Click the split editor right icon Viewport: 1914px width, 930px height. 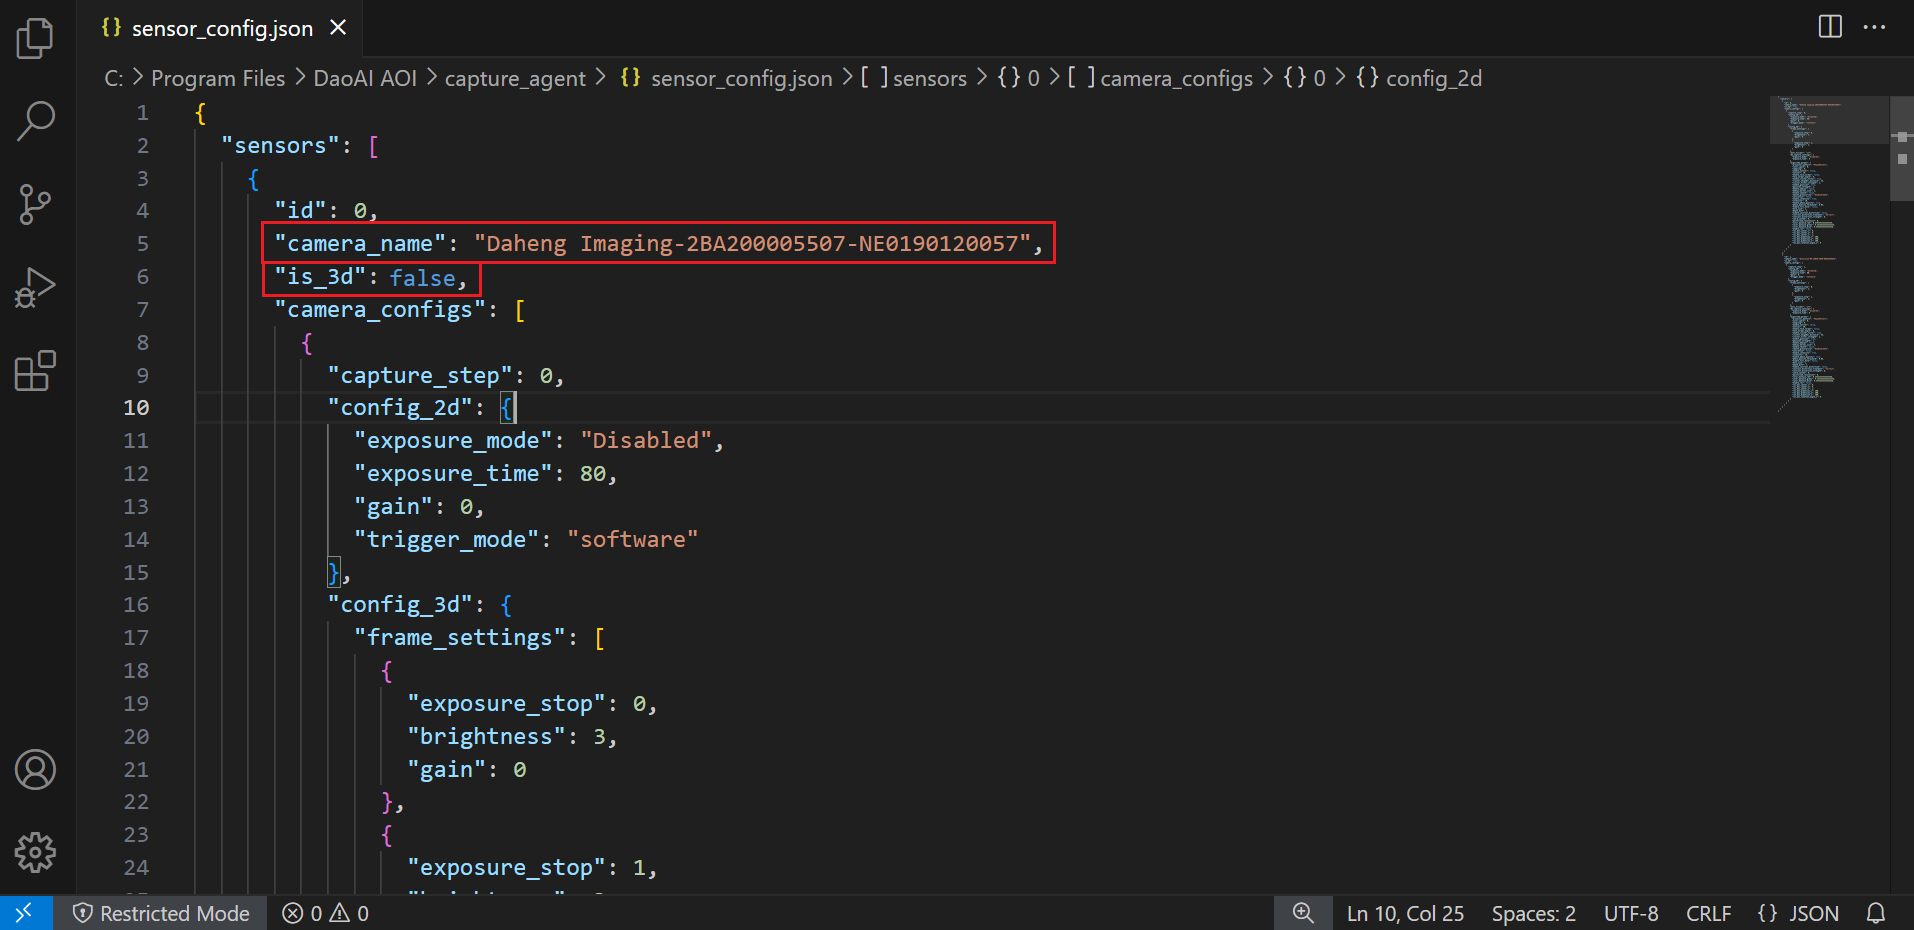click(1830, 27)
